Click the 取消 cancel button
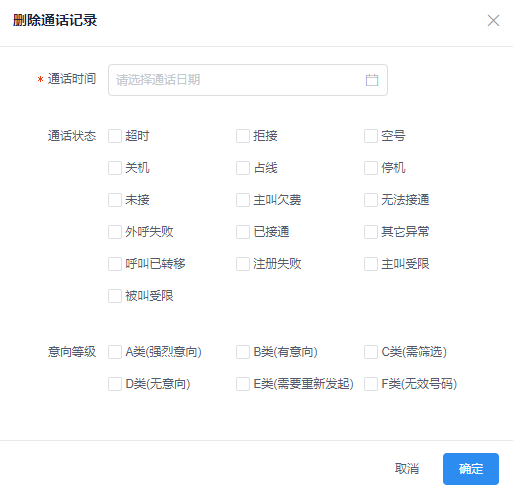Image resolution: width=513 pixels, height=494 pixels. tap(407, 469)
